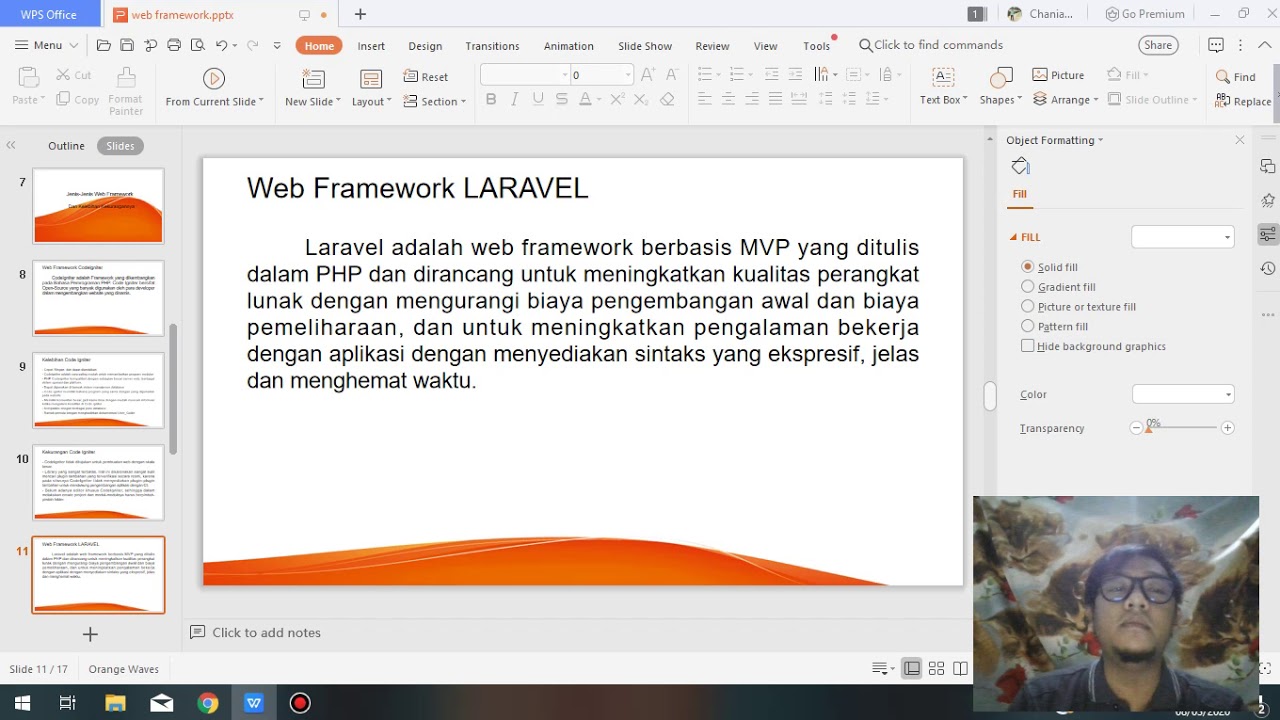This screenshot has height=720, width=1280.
Task: Click the decrease indent icon
Action: pos(771,75)
